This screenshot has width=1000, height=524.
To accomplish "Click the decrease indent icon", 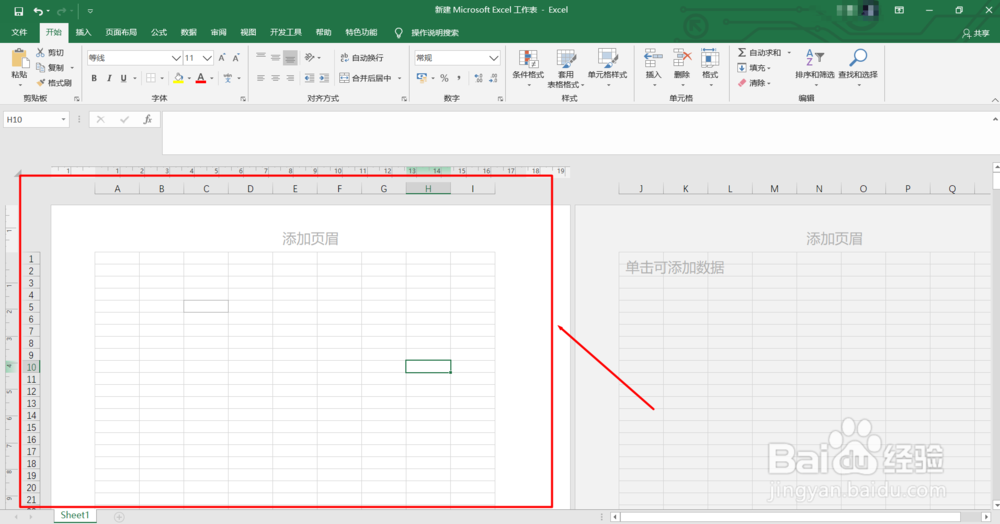I will (309, 78).
